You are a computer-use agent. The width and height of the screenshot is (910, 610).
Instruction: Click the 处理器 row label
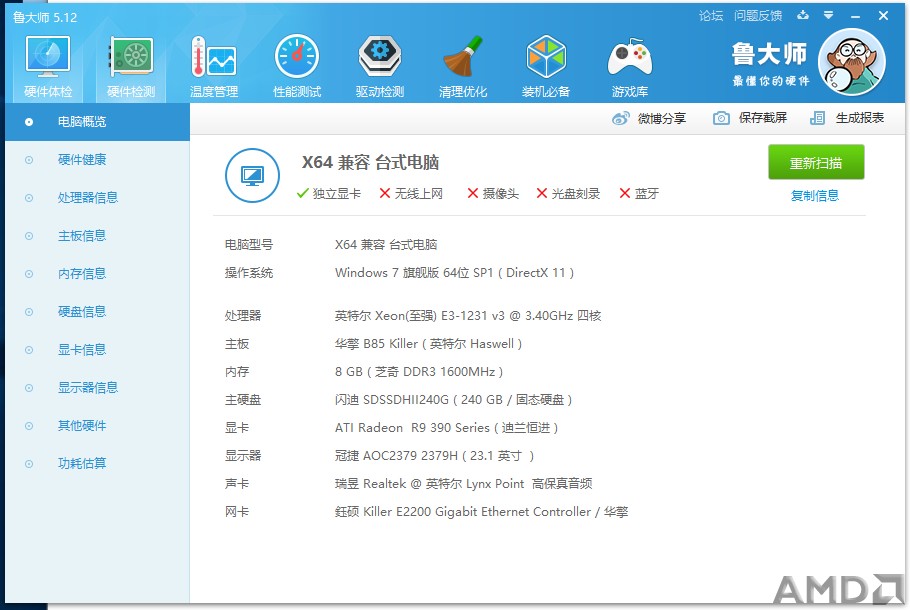[x=243, y=316]
